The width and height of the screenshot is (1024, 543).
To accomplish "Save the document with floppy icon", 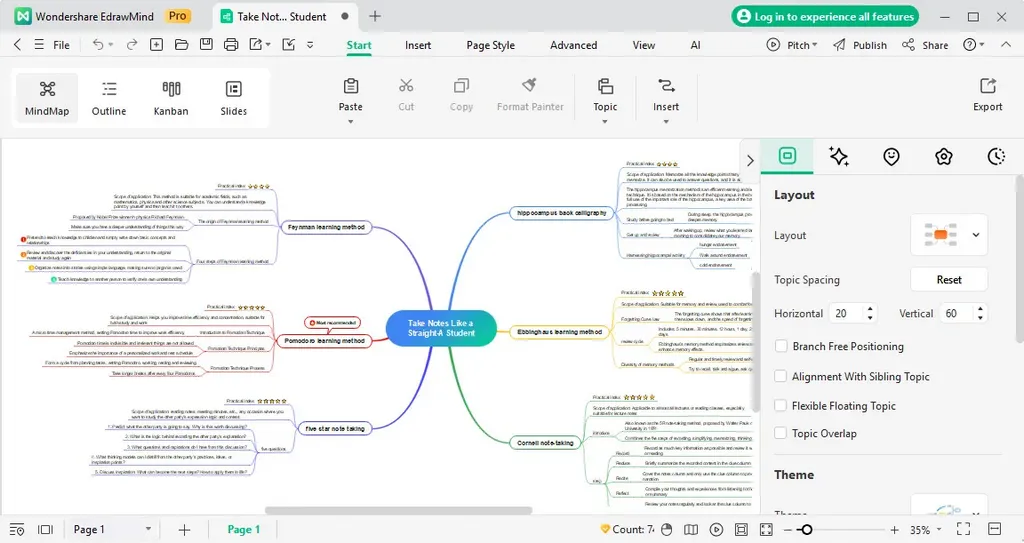I will pyautogui.click(x=206, y=44).
